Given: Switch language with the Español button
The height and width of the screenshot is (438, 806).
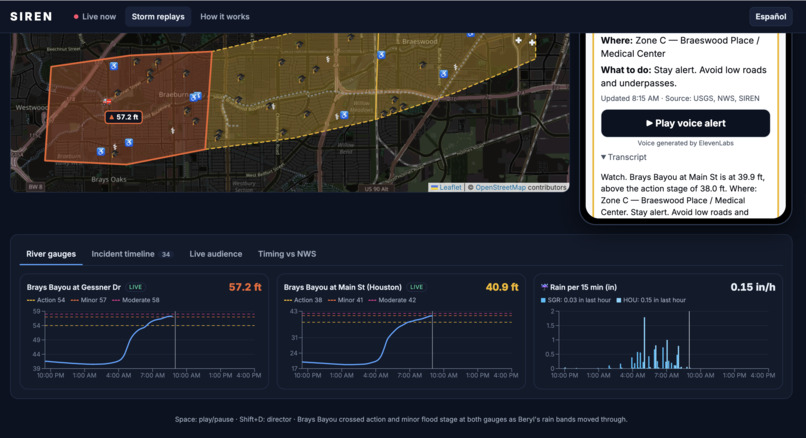Looking at the screenshot, I should [x=770, y=16].
